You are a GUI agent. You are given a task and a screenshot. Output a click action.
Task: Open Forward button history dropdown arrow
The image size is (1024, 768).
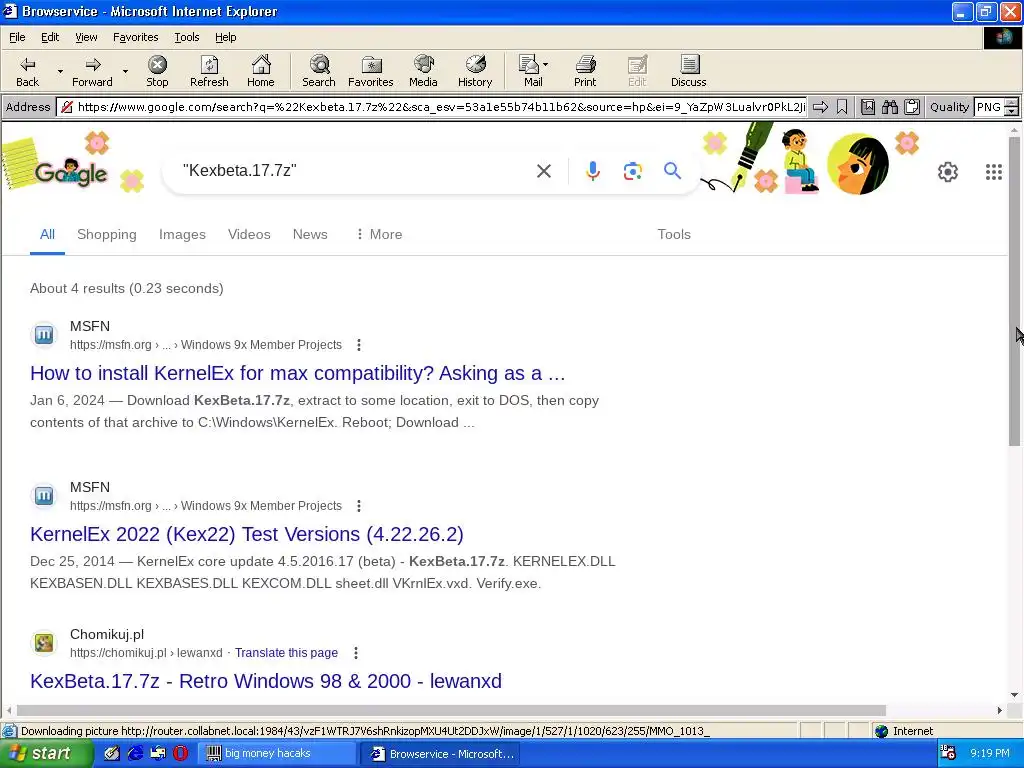point(125,71)
